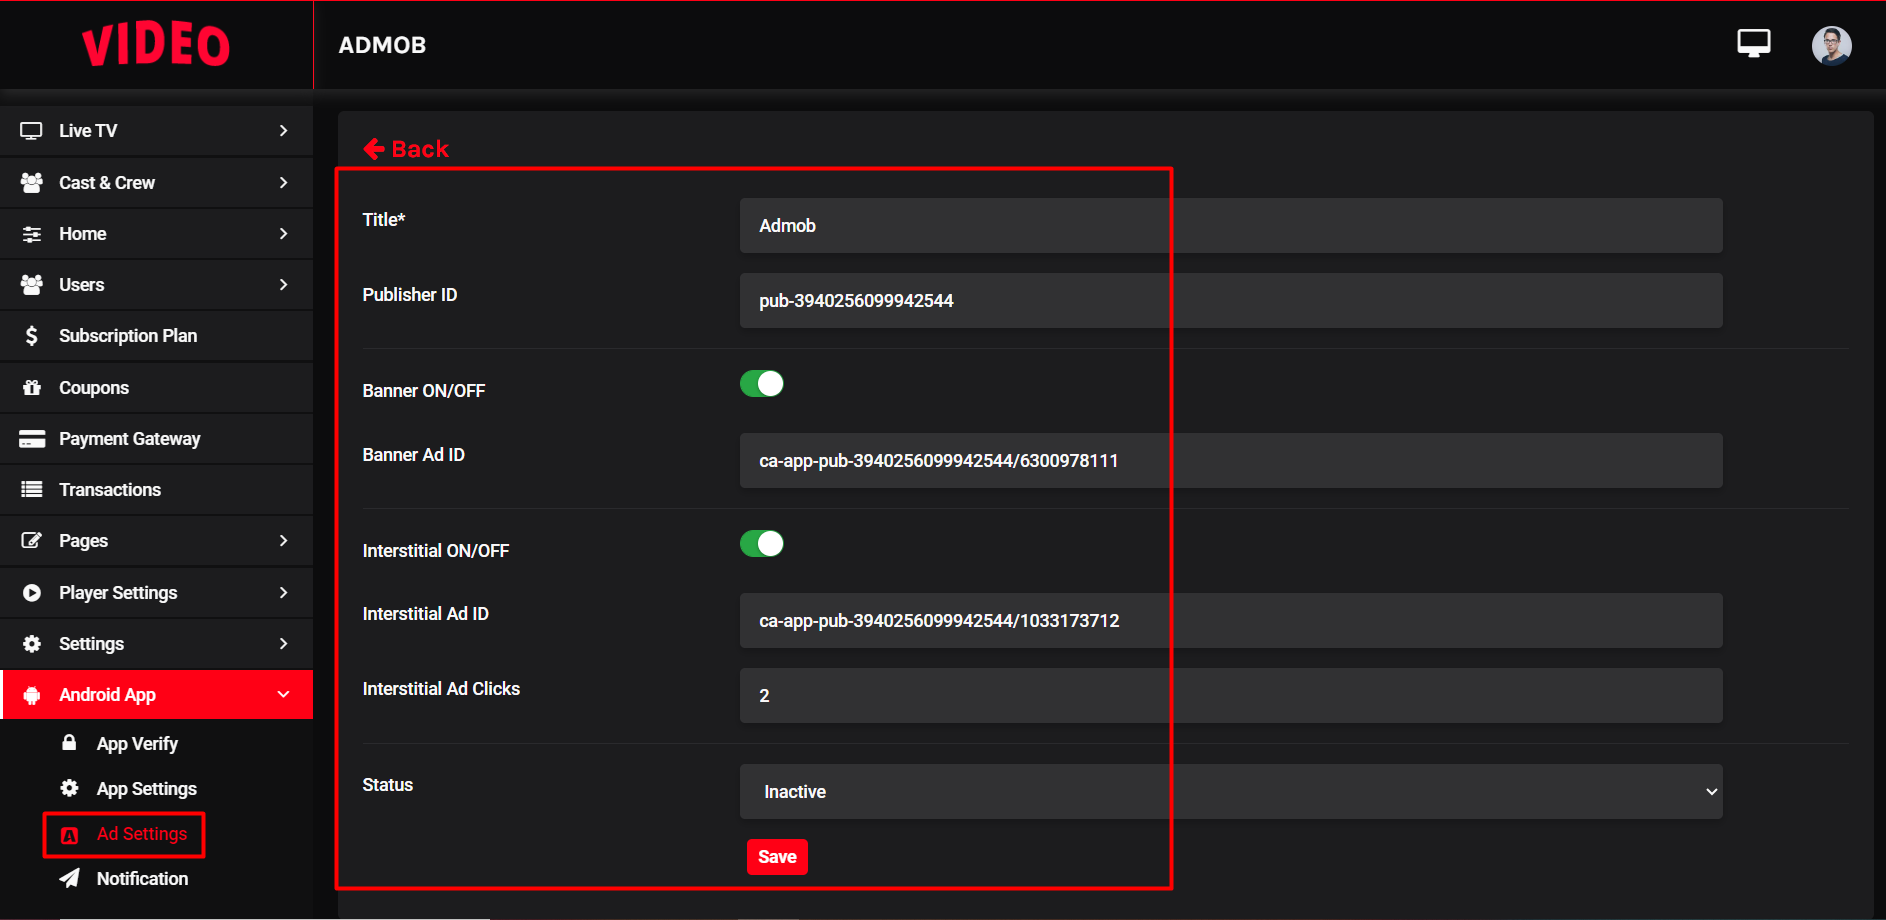Click the Banner Ad ID input field
Screen dimensions: 1886x920
(x=1231, y=461)
